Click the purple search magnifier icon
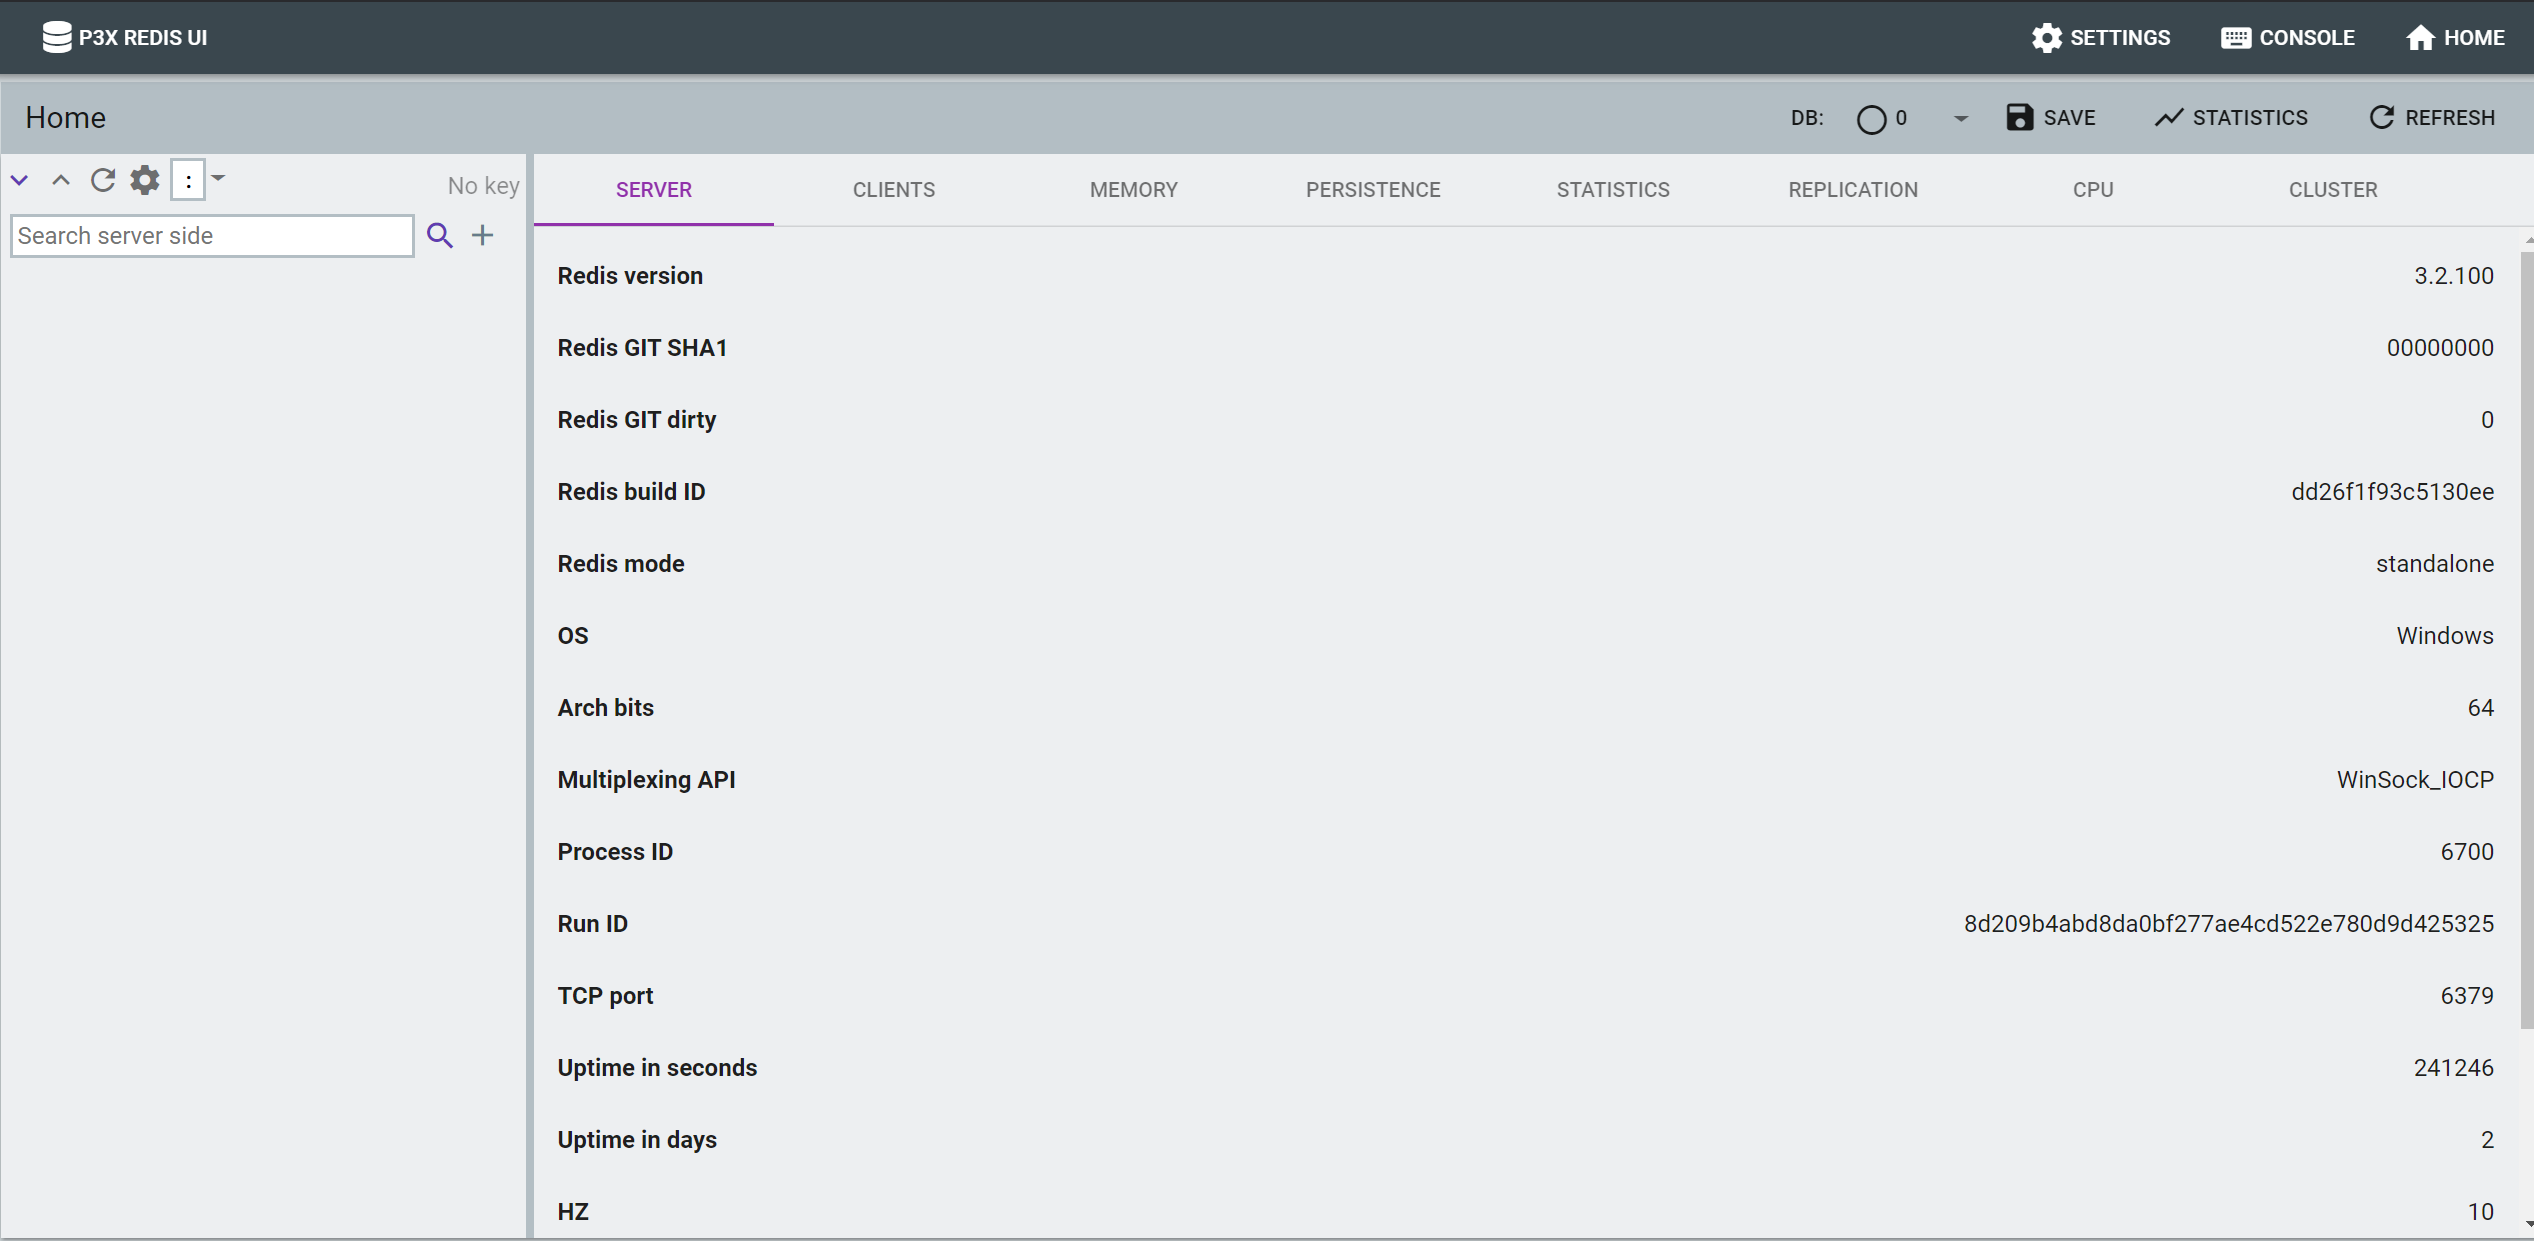 [439, 236]
